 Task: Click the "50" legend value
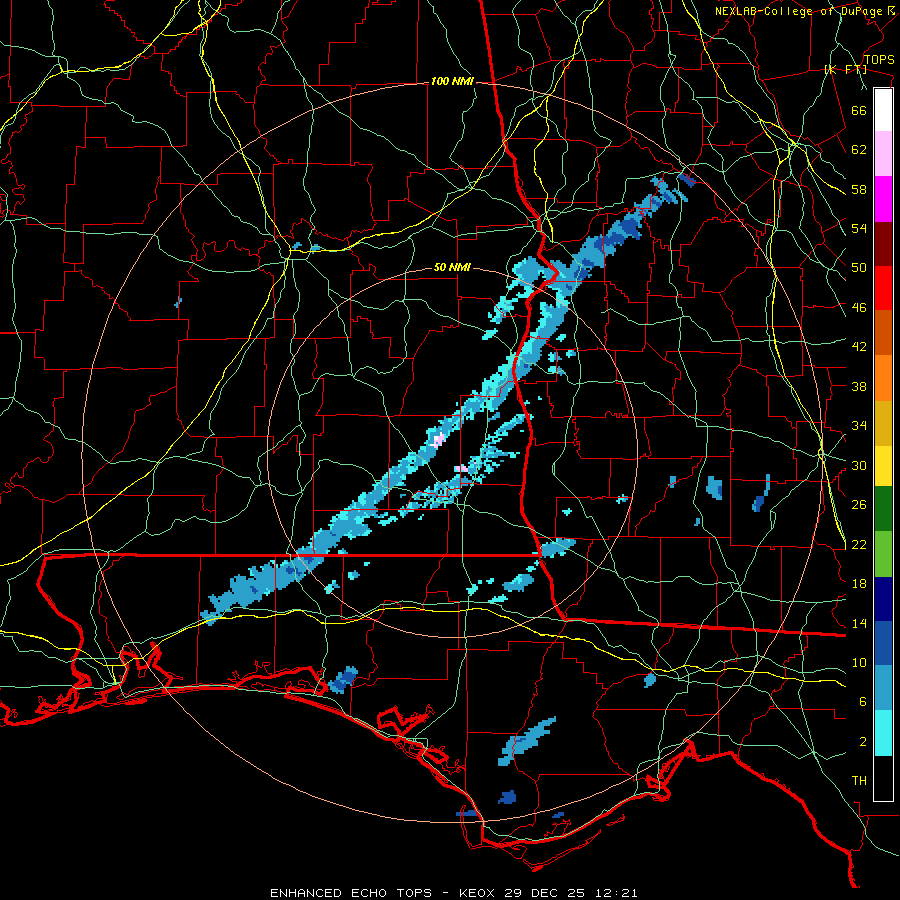(x=859, y=268)
